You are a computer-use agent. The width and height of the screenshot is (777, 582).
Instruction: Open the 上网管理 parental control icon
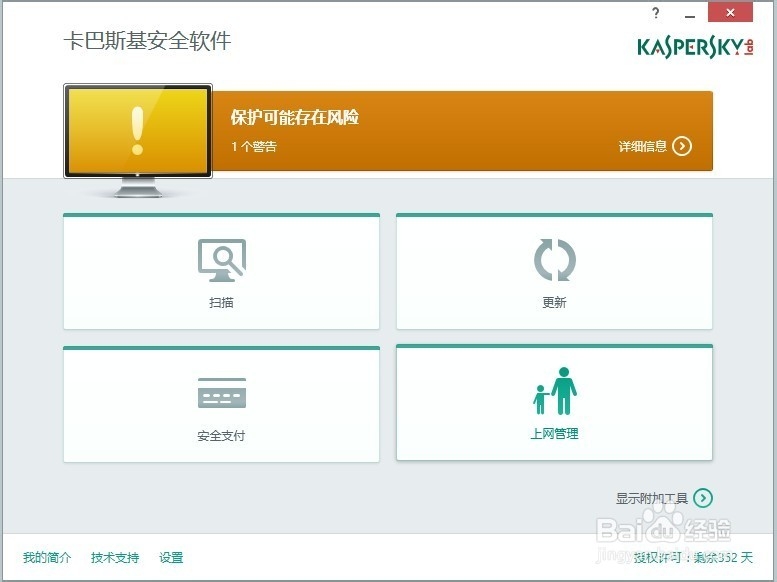[555, 391]
